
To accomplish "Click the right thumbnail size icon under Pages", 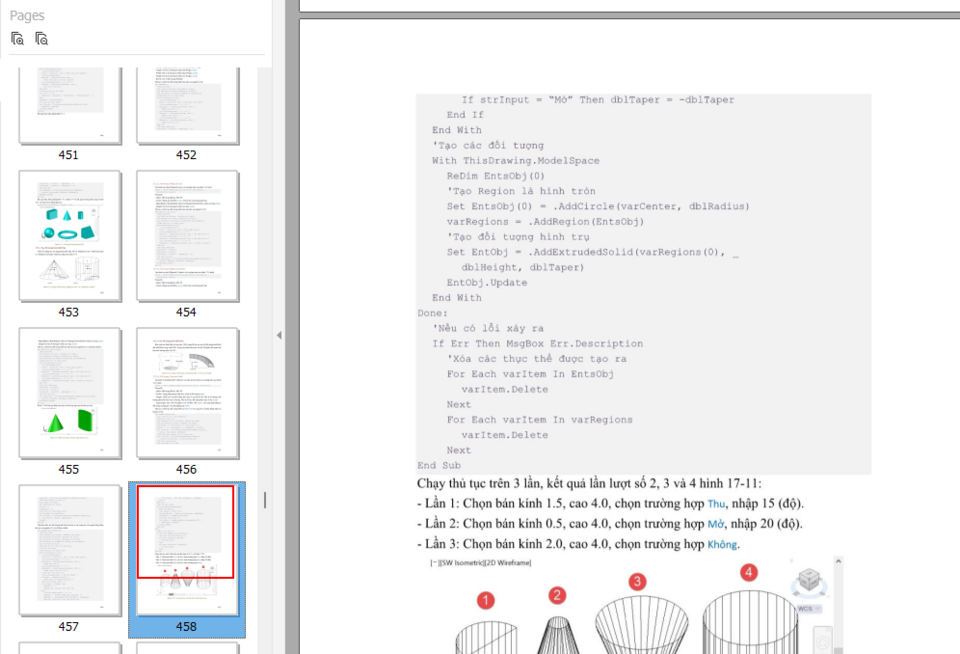I will (41, 39).
